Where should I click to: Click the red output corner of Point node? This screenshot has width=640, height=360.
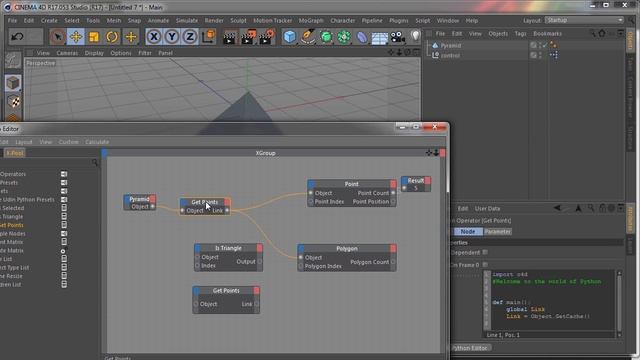coord(393,184)
